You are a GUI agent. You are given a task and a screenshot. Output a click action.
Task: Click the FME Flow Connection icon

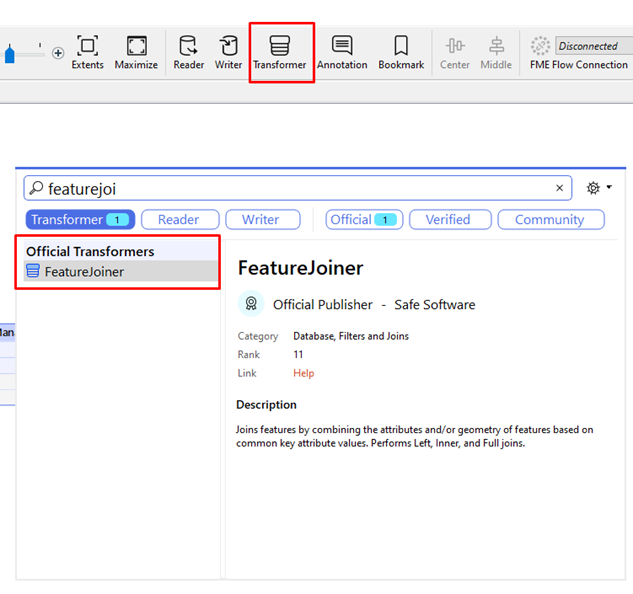(540, 46)
